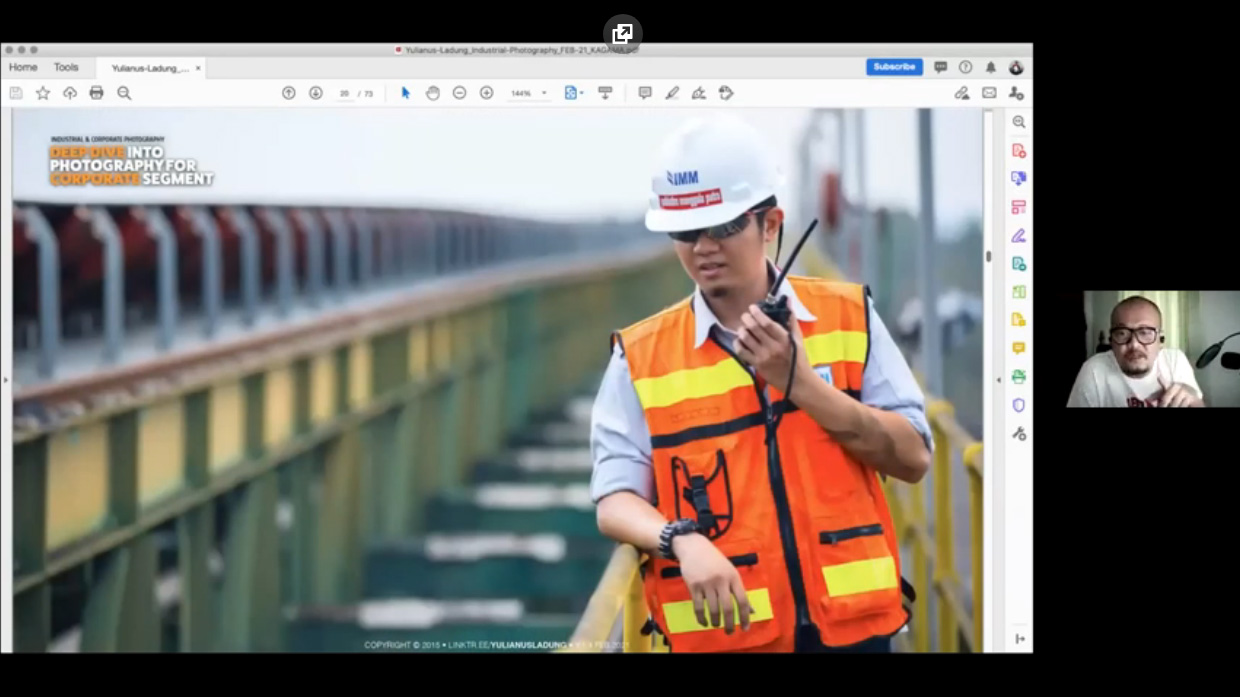Click the zoom out minus icon
The image size is (1240, 697).
[460, 93]
